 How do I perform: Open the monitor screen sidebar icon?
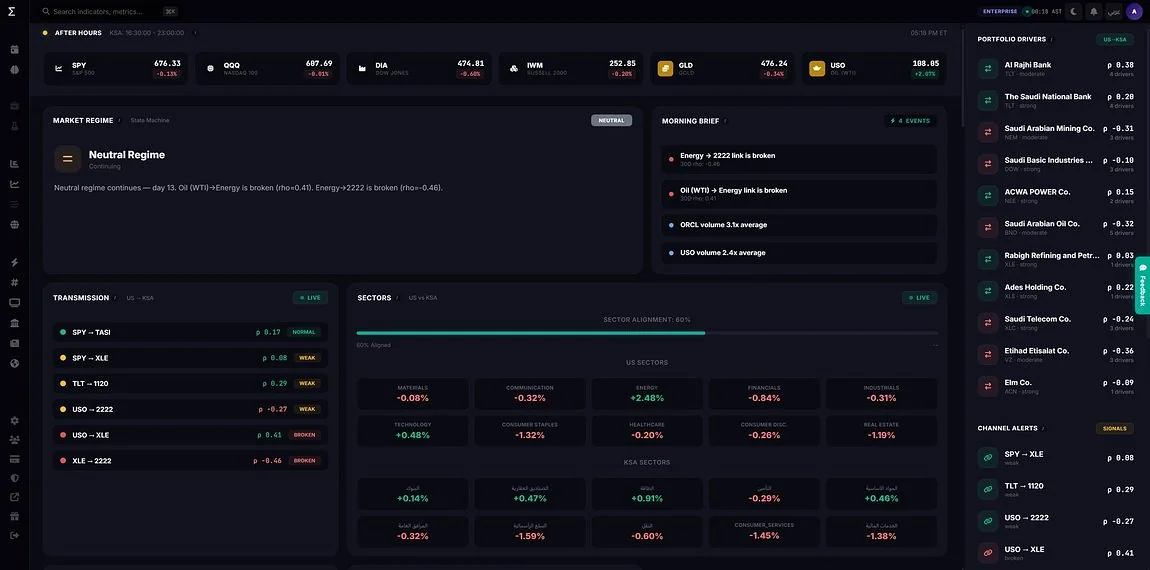point(15,302)
